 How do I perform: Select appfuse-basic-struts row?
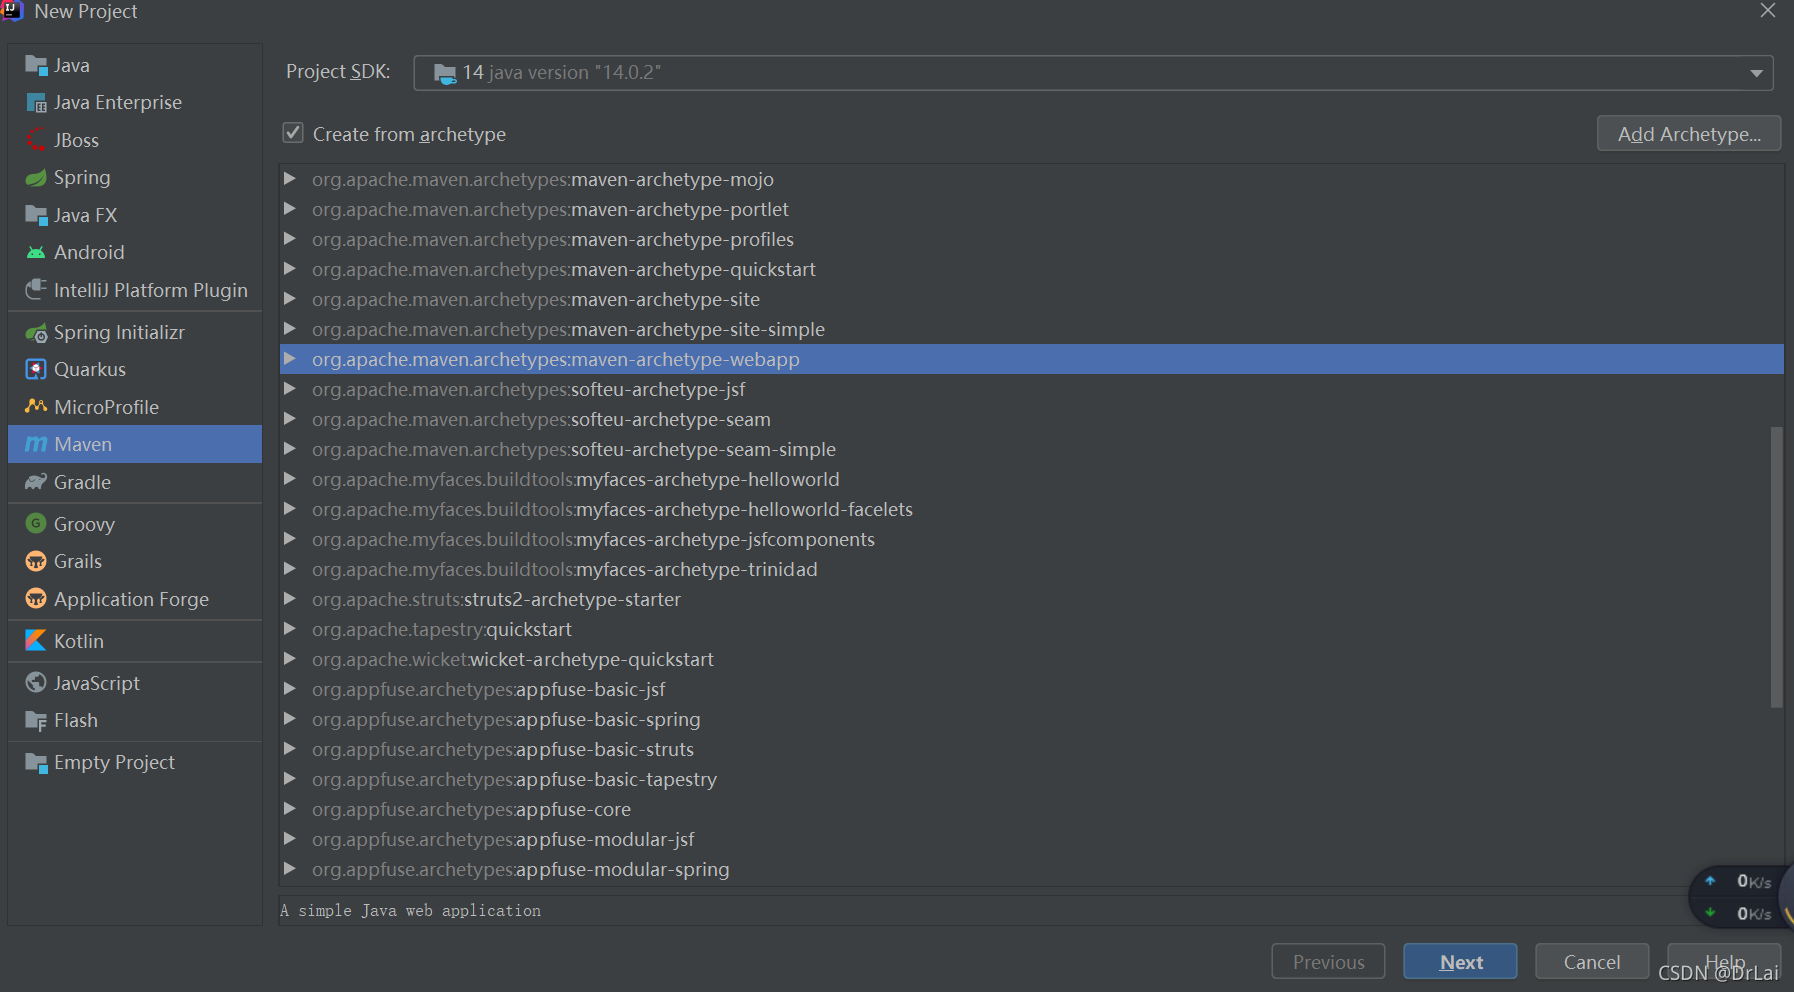1032,749
